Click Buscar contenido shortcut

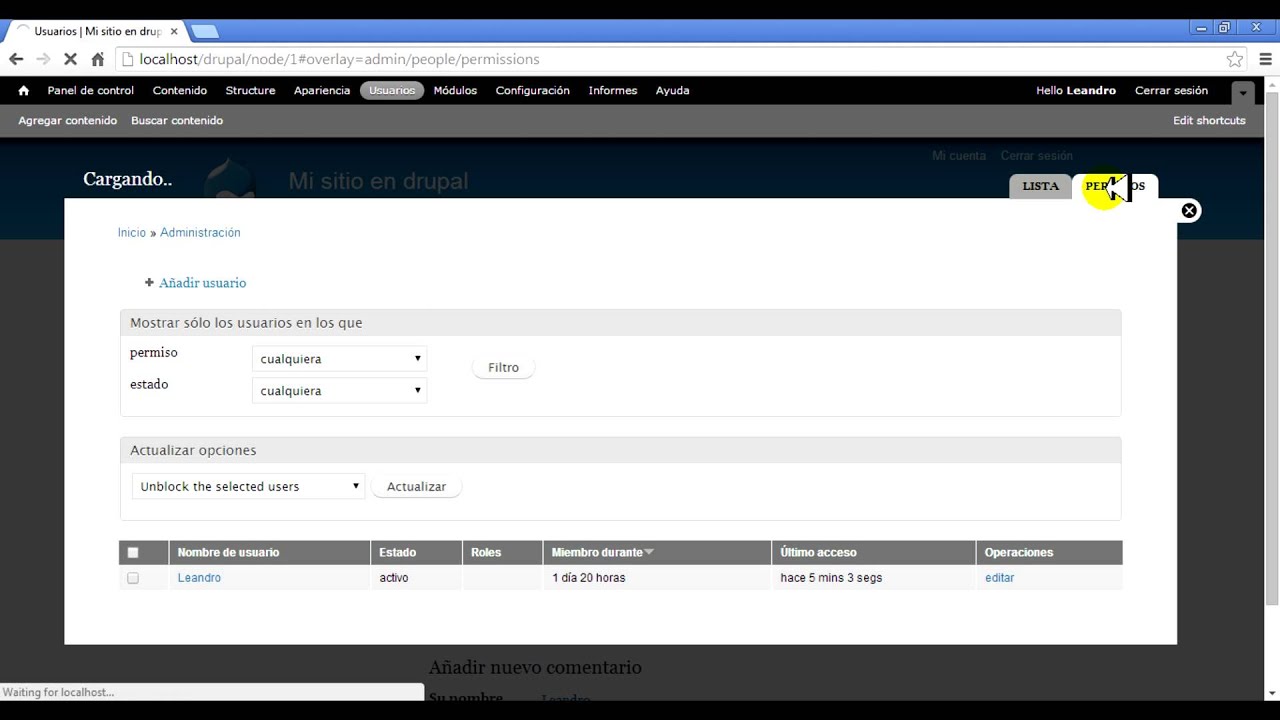pos(177,120)
